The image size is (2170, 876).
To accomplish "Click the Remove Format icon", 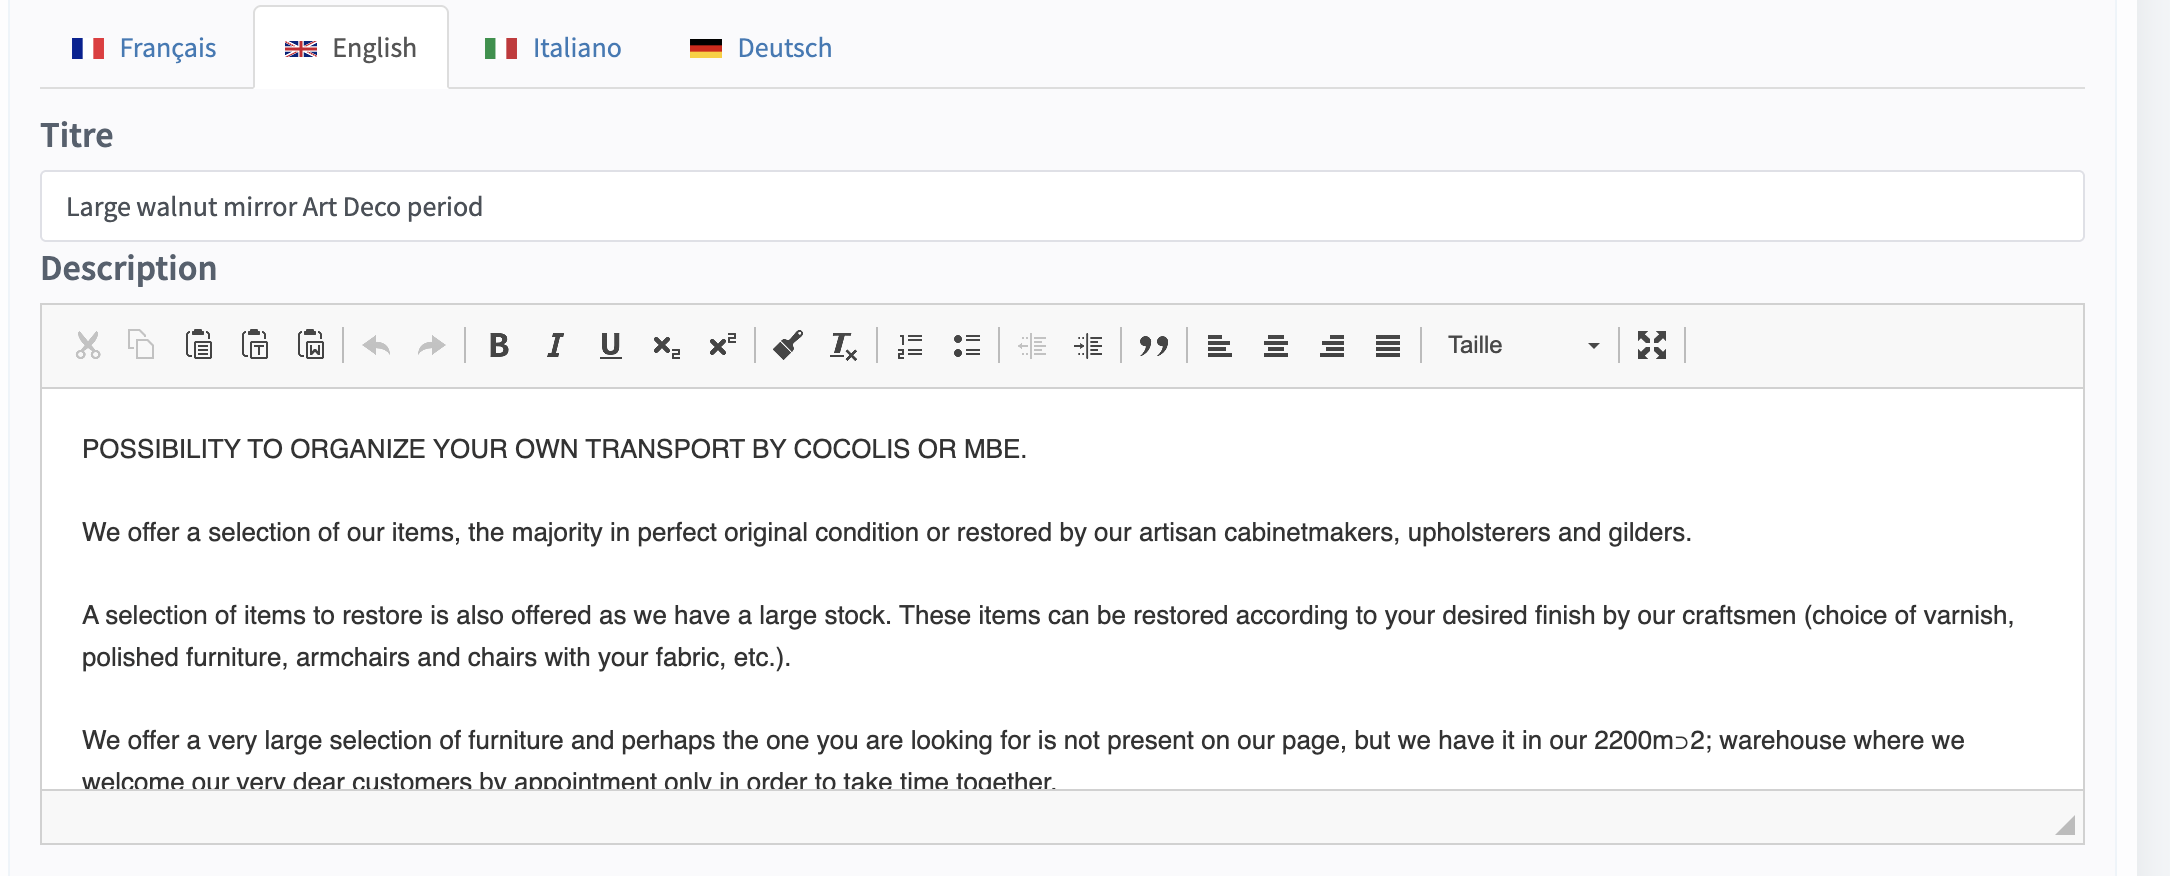I will (x=843, y=346).
